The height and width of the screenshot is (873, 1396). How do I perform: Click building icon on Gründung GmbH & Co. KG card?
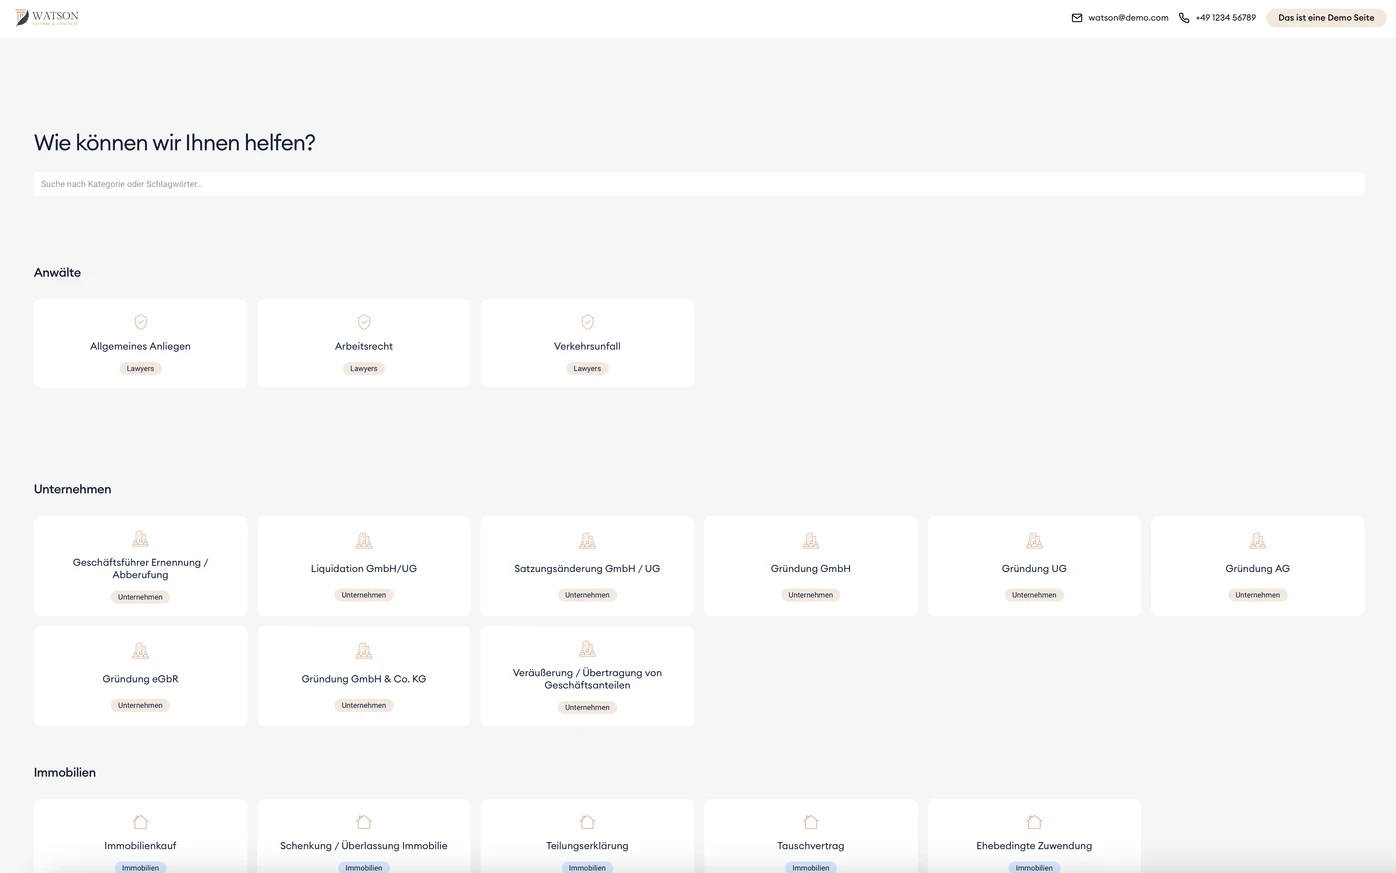364,651
